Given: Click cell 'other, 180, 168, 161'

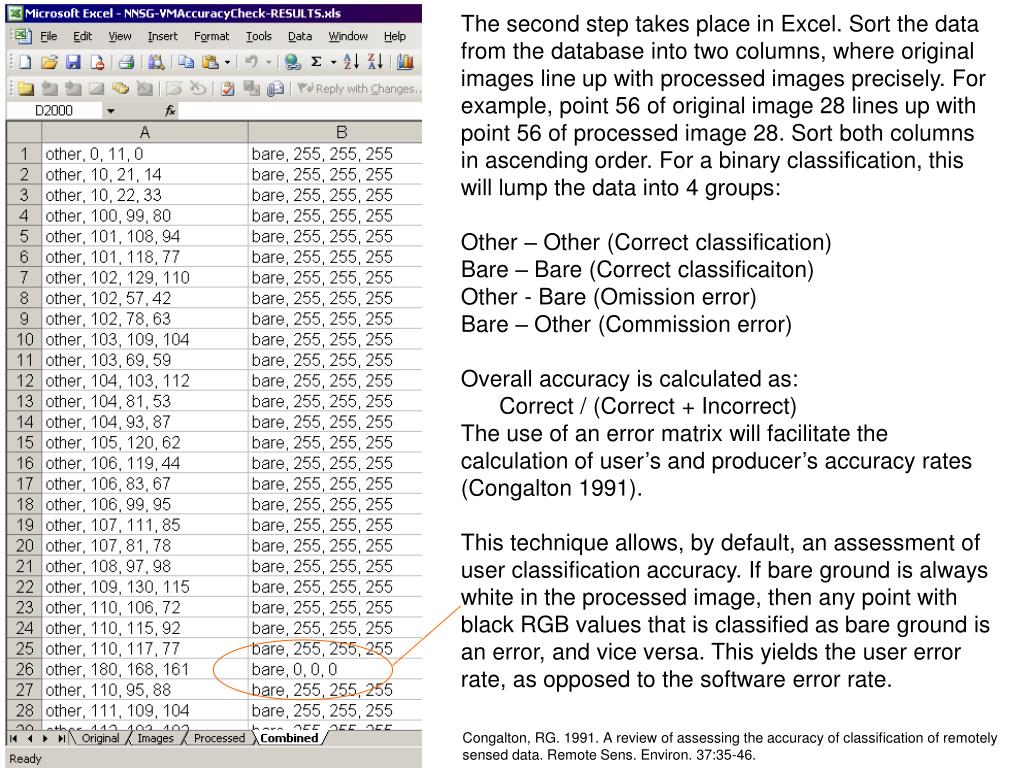Looking at the screenshot, I should point(145,669).
